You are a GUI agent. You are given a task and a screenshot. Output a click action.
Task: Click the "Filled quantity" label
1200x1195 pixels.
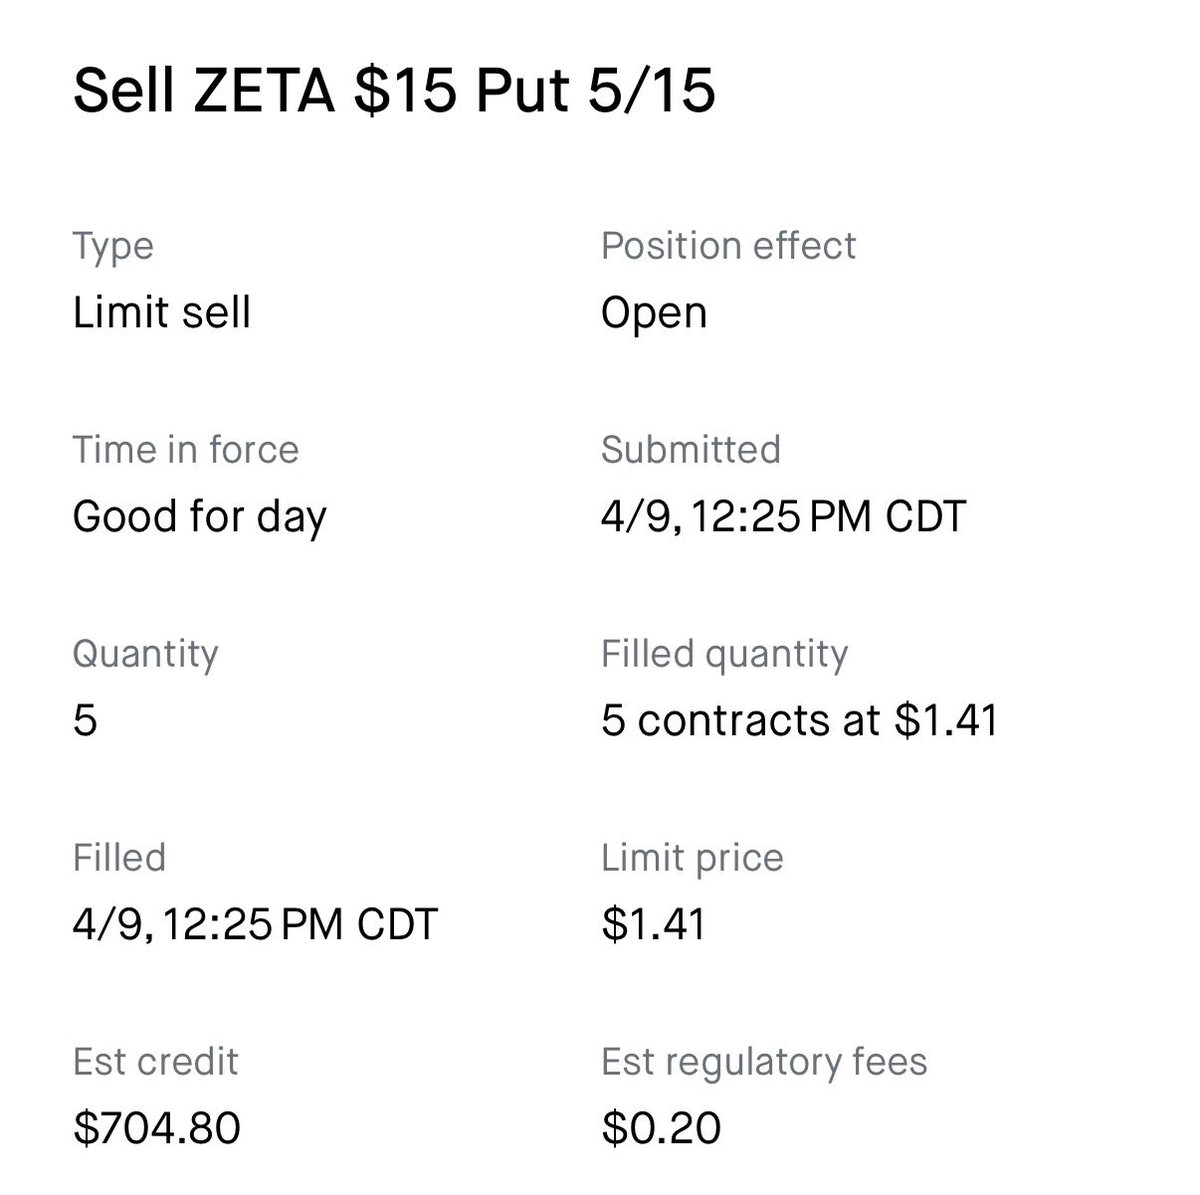coord(724,654)
